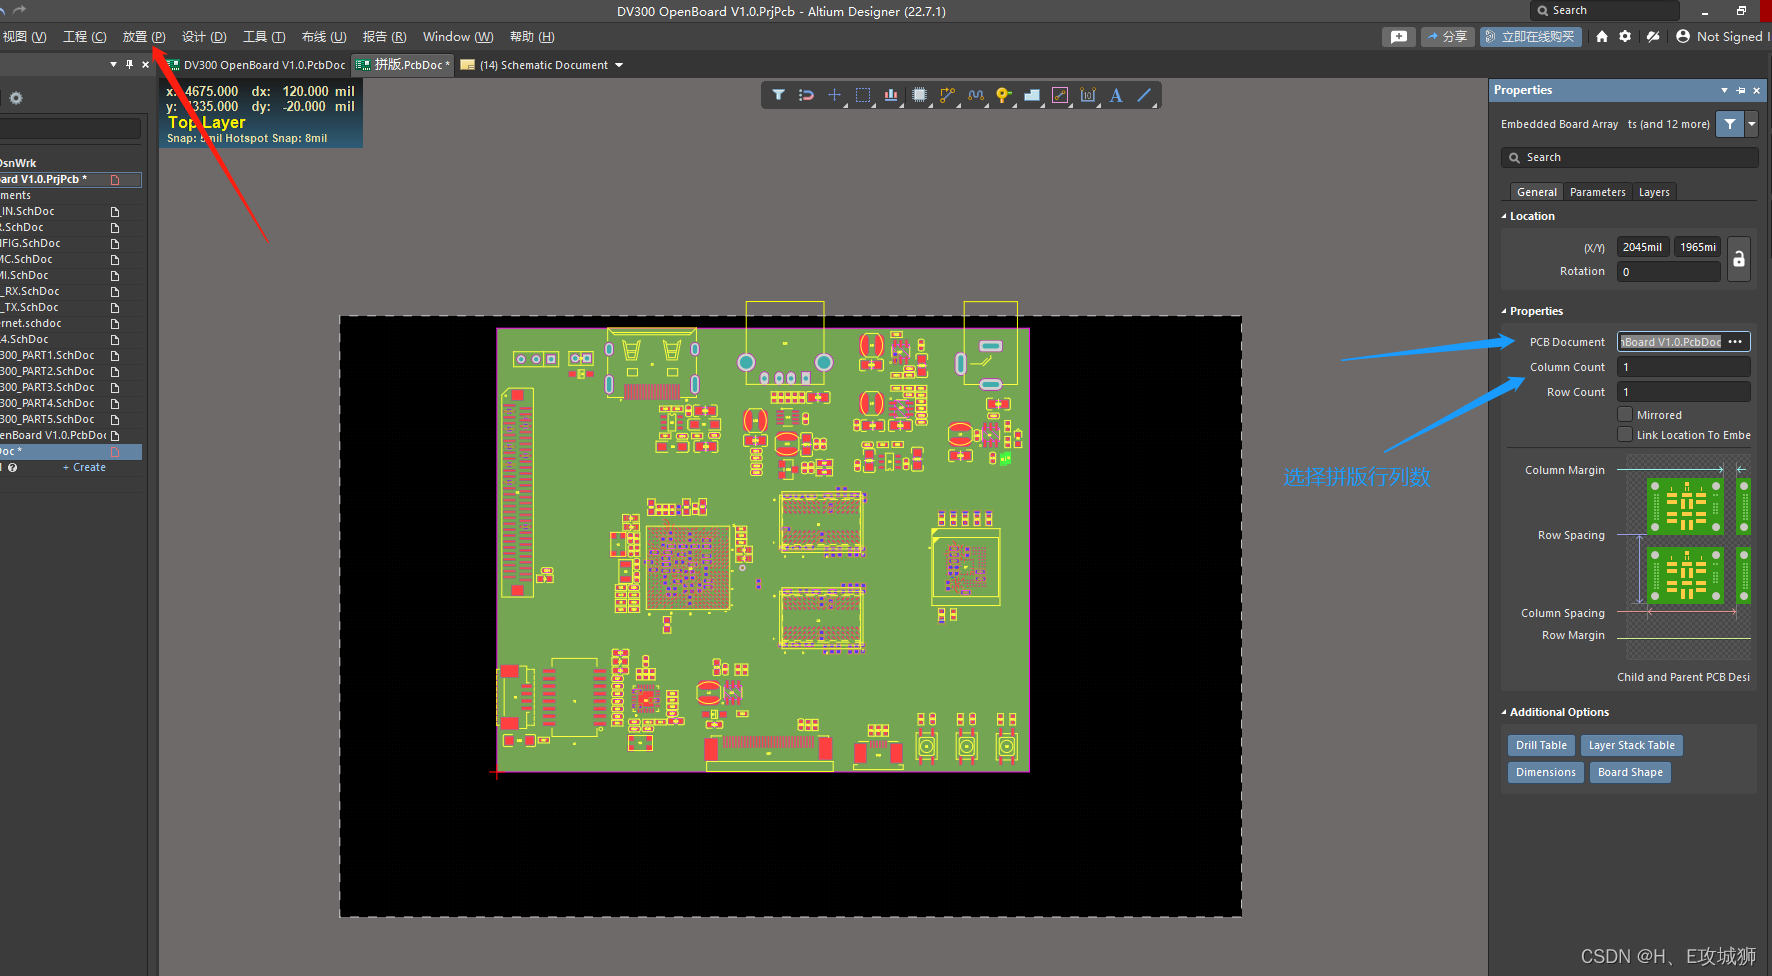Open the Projects panel dropdown arrow
The width and height of the screenshot is (1772, 976).
coord(113,64)
